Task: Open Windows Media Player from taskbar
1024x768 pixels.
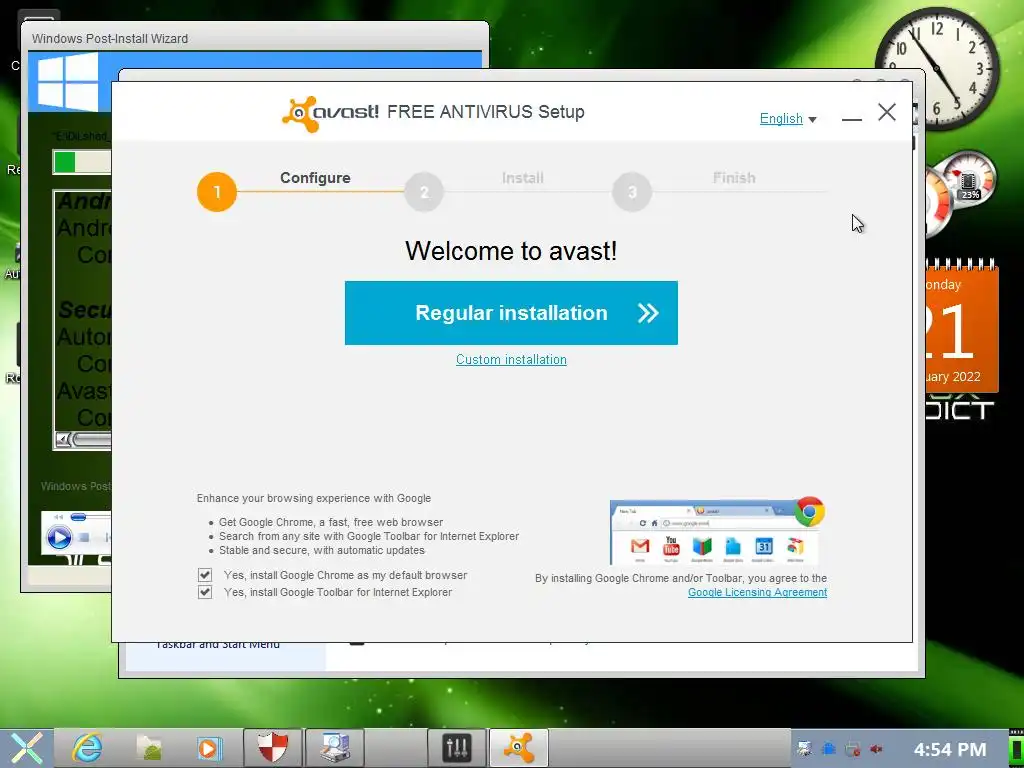Action: [210, 748]
